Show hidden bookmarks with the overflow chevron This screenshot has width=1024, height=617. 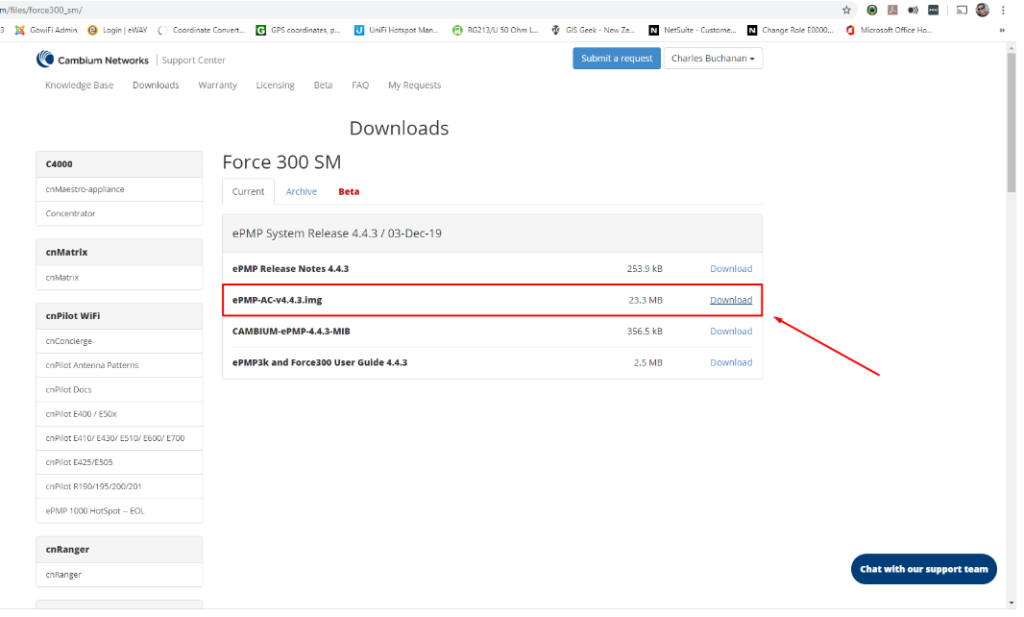click(x=1002, y=30)
